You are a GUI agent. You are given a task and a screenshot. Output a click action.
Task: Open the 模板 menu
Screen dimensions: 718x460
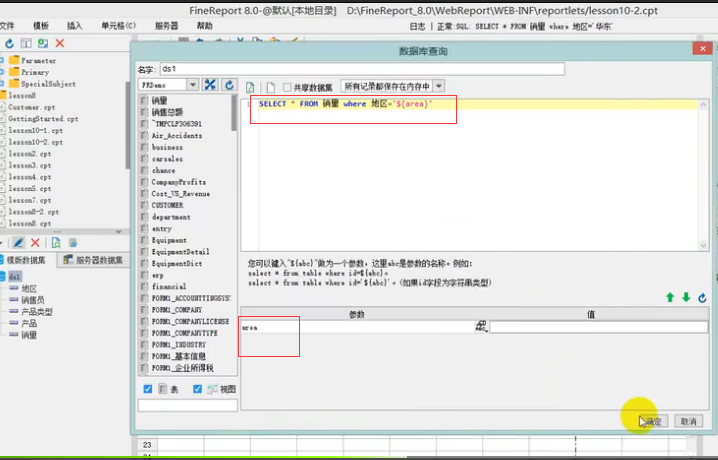41,26
